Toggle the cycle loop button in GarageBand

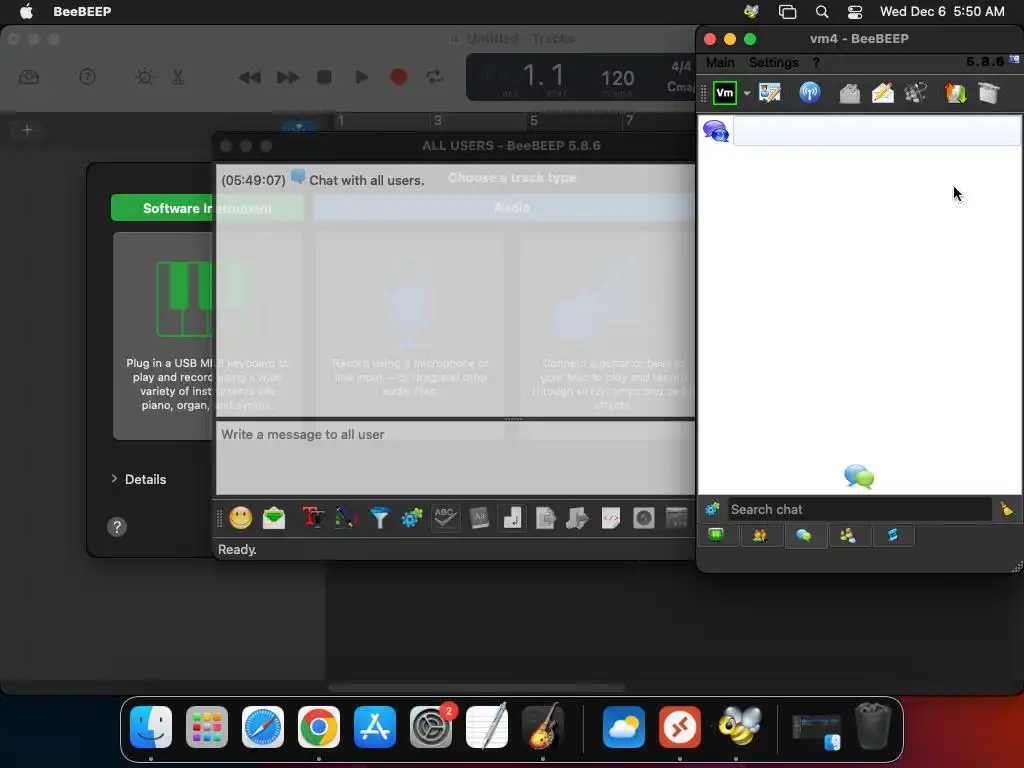tap(435, 77)
